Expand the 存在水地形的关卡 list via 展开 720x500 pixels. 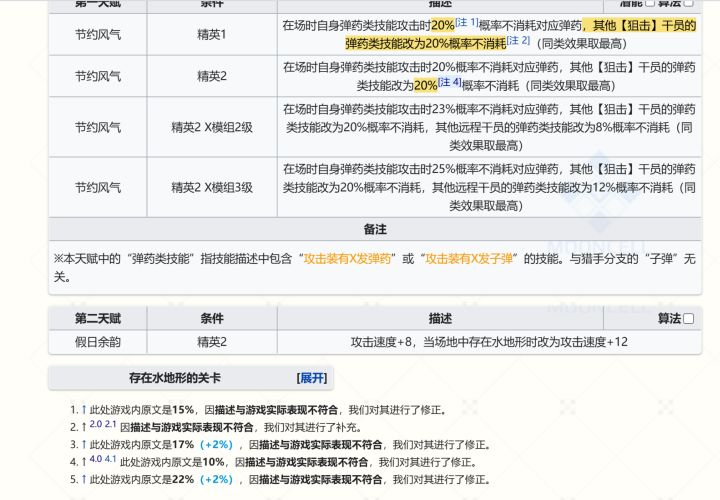pyautogui.click(x=312, y=378)
